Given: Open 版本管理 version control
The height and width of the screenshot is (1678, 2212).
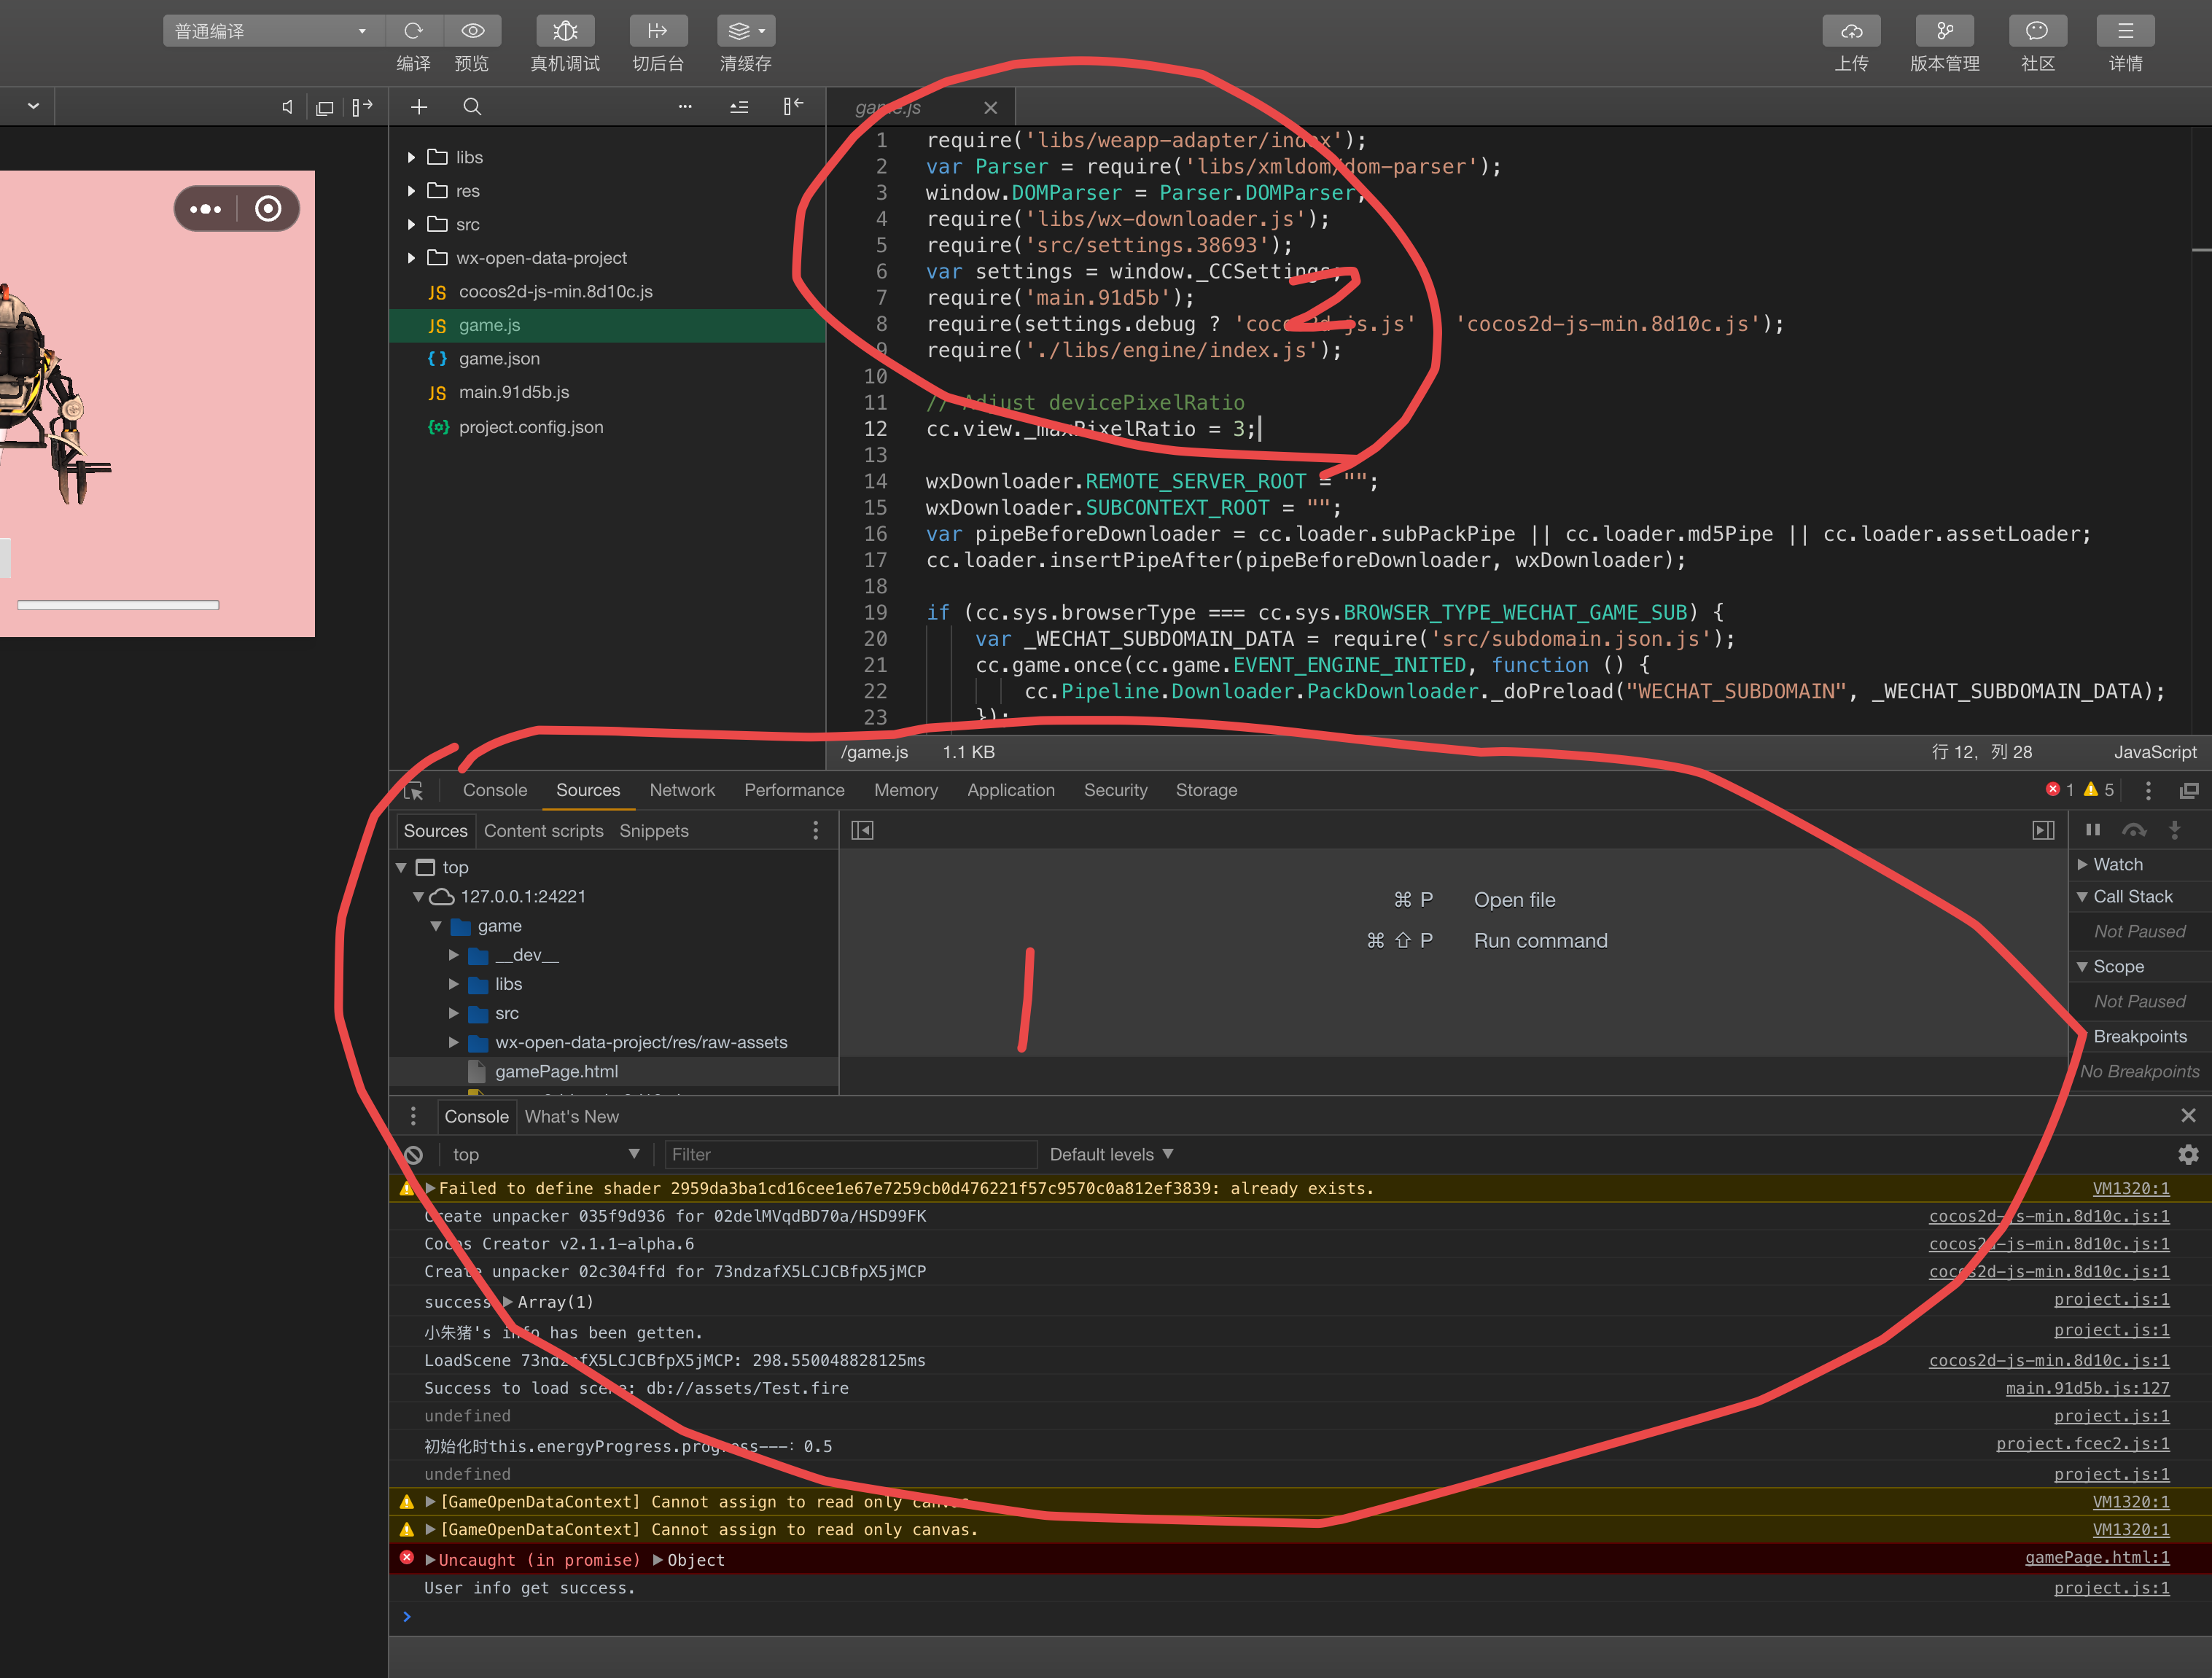Looking at the screenshot, I should (1944, 31).
